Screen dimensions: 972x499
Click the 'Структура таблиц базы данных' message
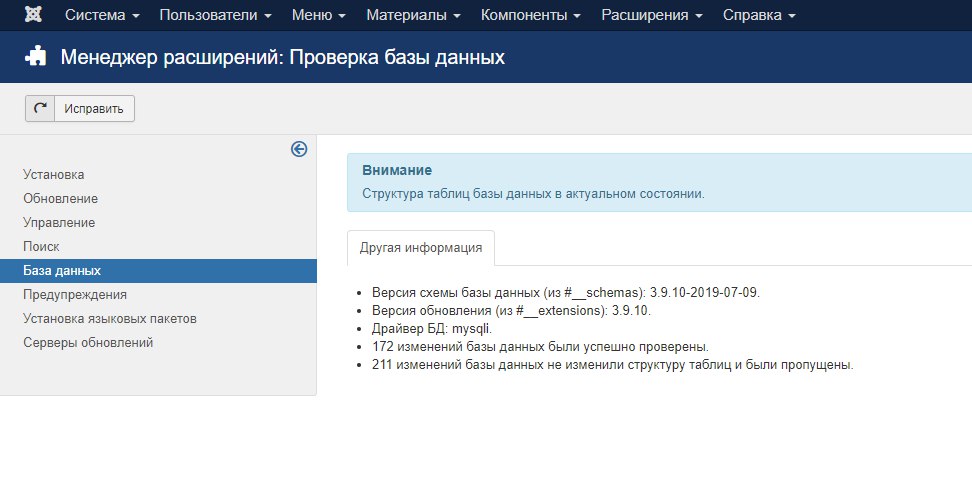pos(533,194)
